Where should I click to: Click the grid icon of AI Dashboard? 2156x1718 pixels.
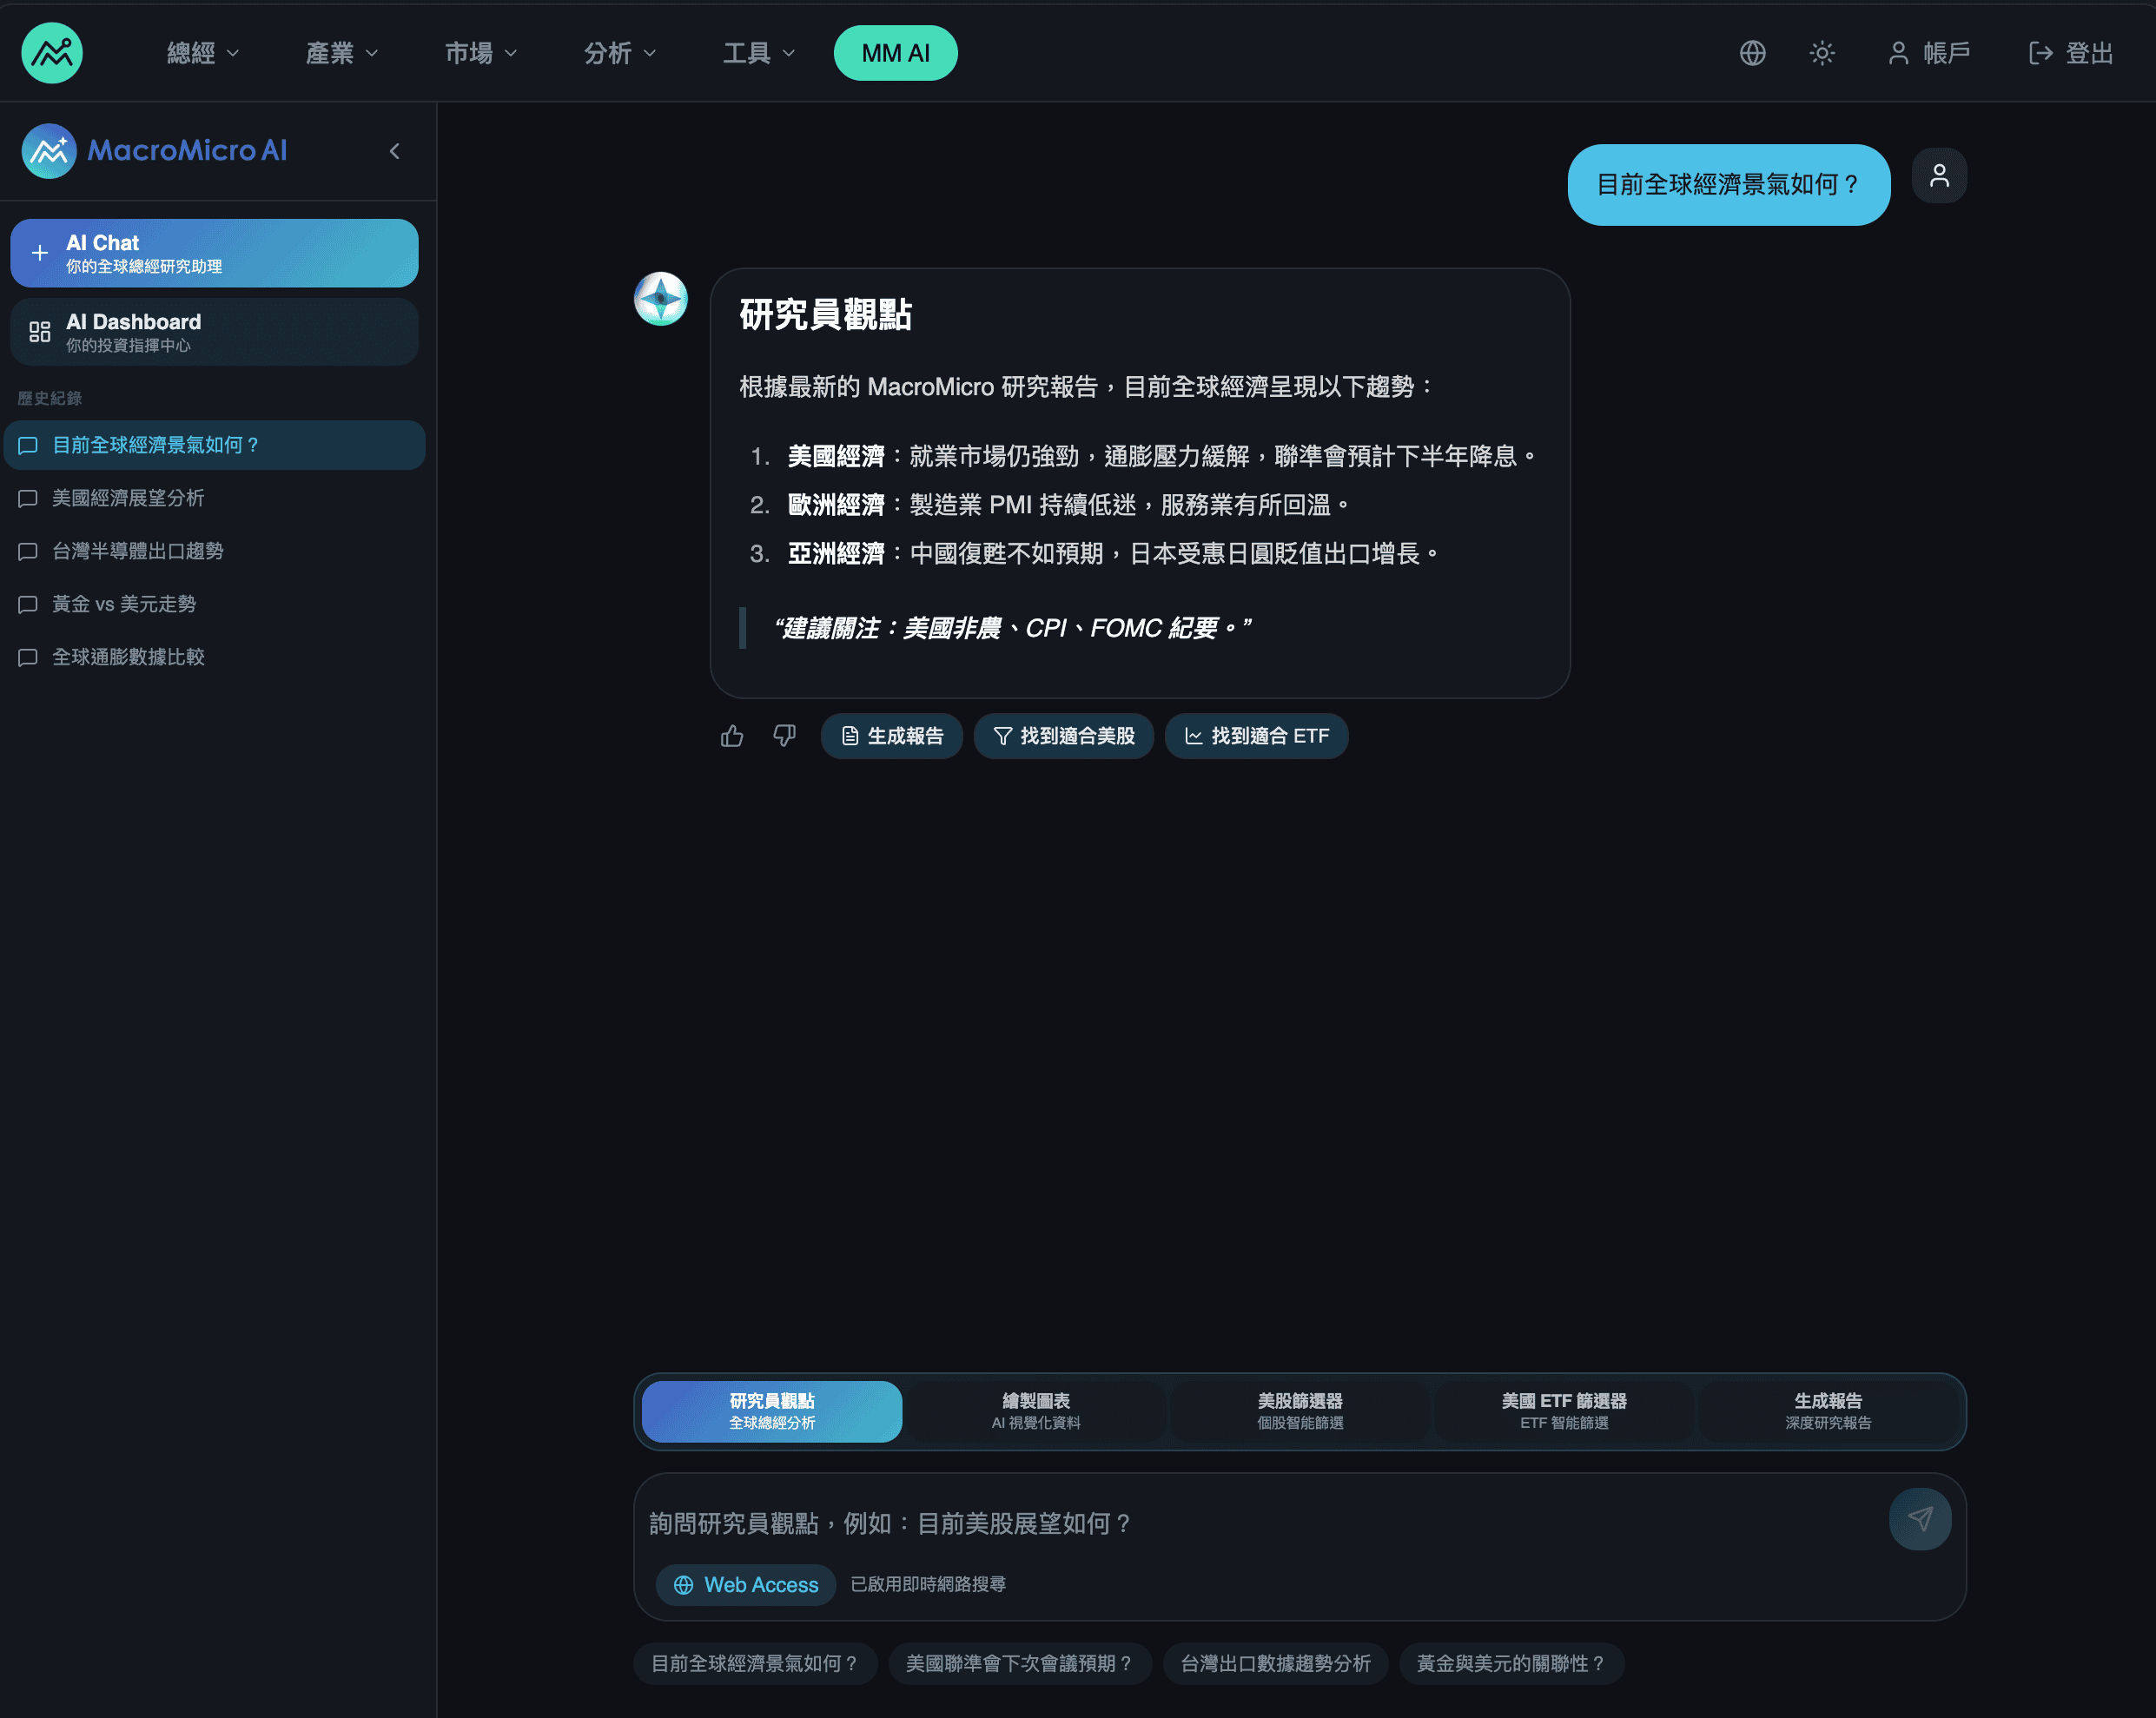click(40, 332)
